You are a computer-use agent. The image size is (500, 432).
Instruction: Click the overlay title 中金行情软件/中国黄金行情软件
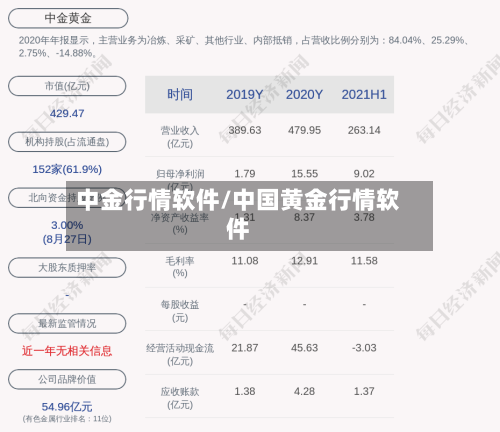238,214
